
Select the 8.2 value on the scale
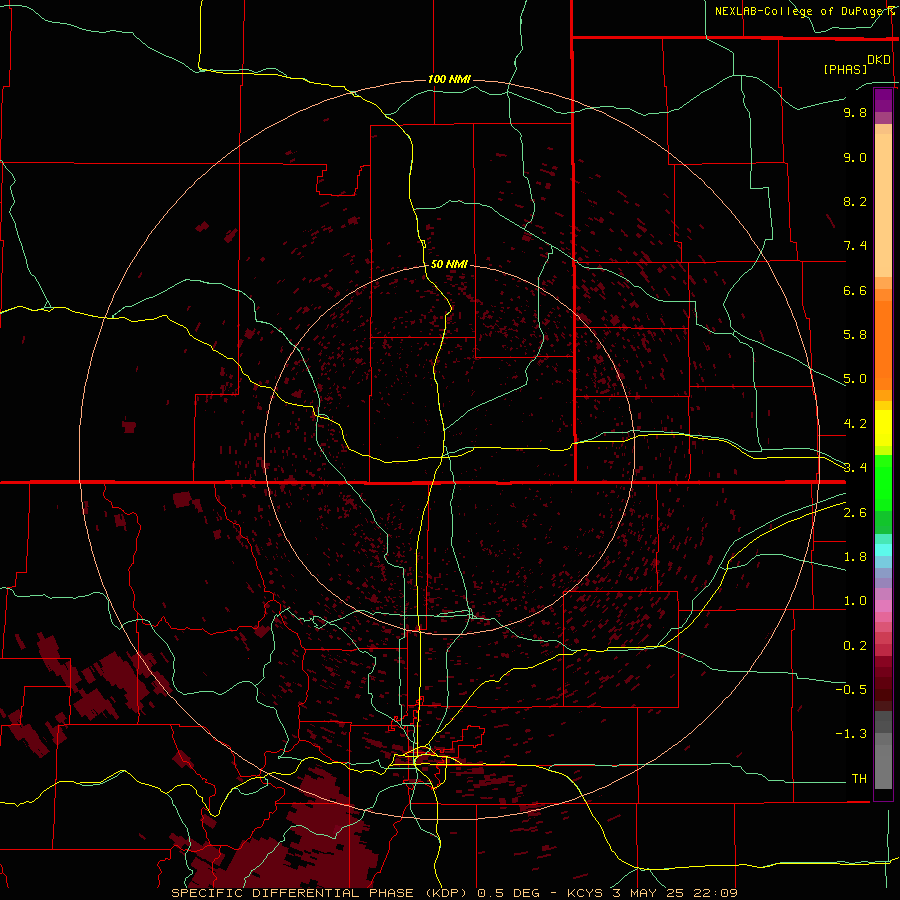point(855,201)
